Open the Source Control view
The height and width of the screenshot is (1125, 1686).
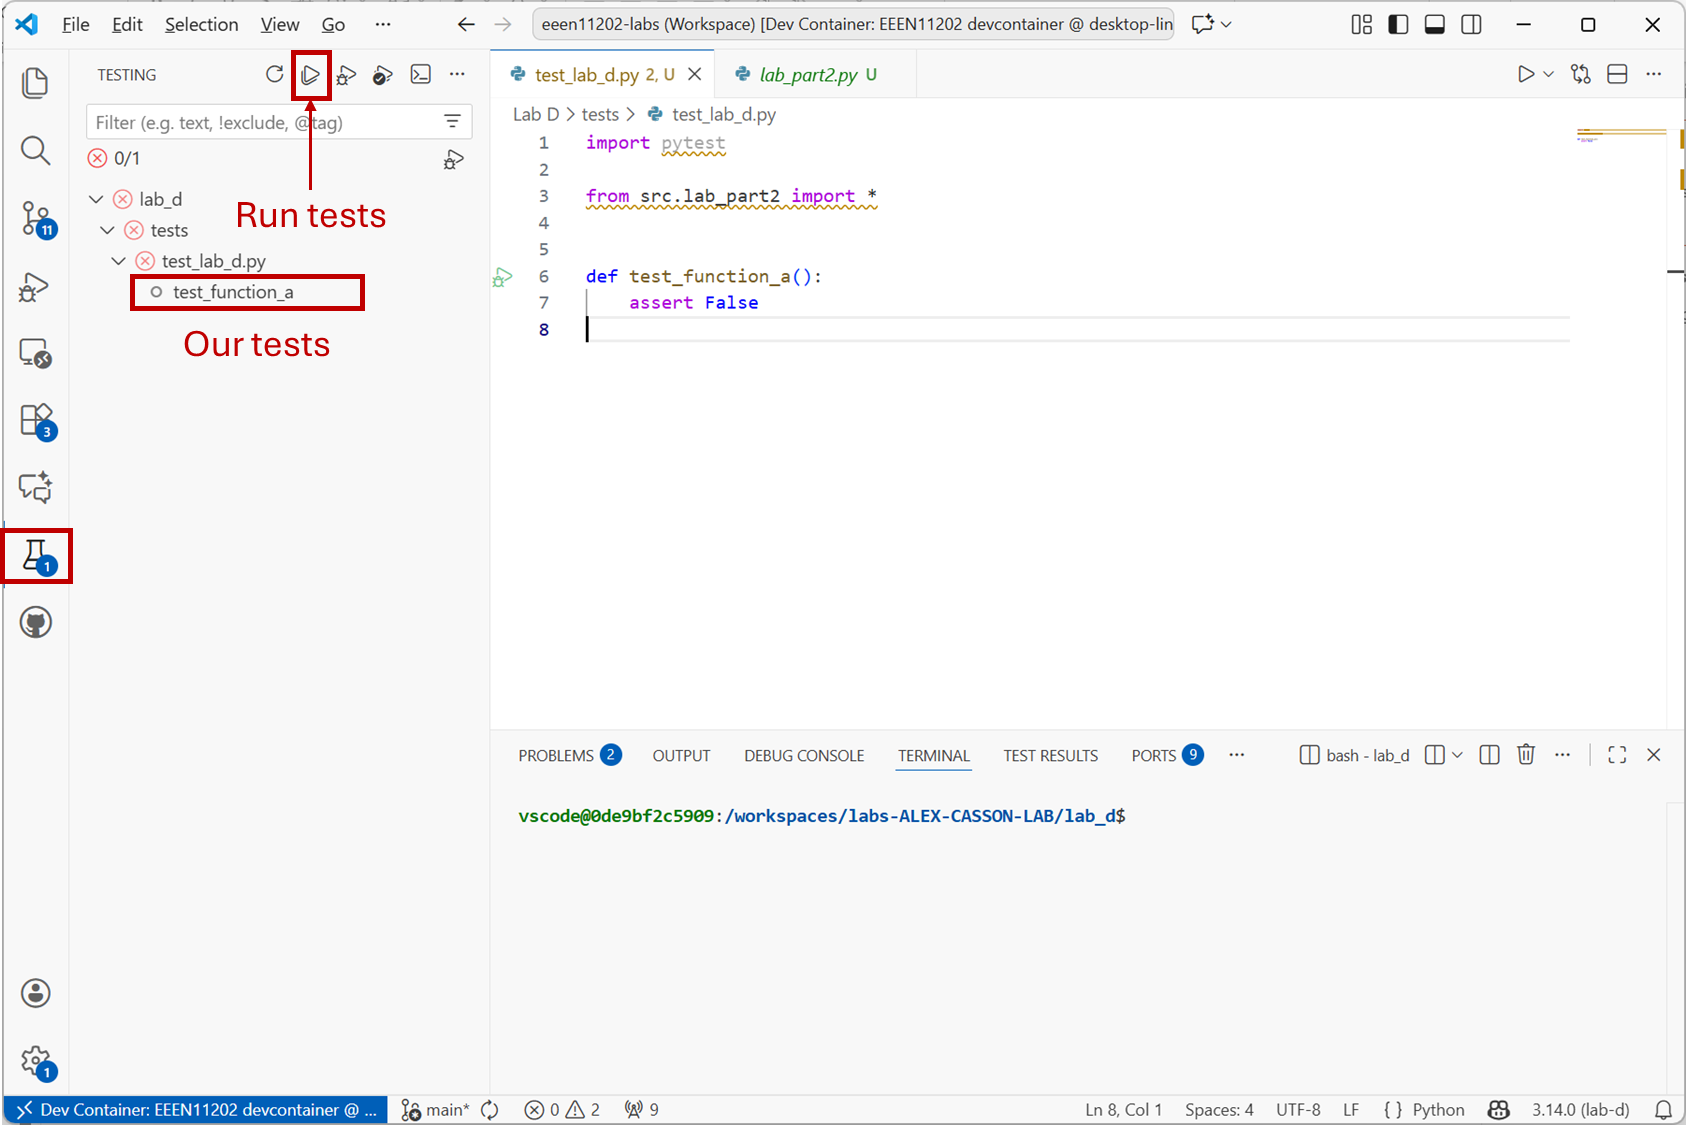click(x=36, y=218)
